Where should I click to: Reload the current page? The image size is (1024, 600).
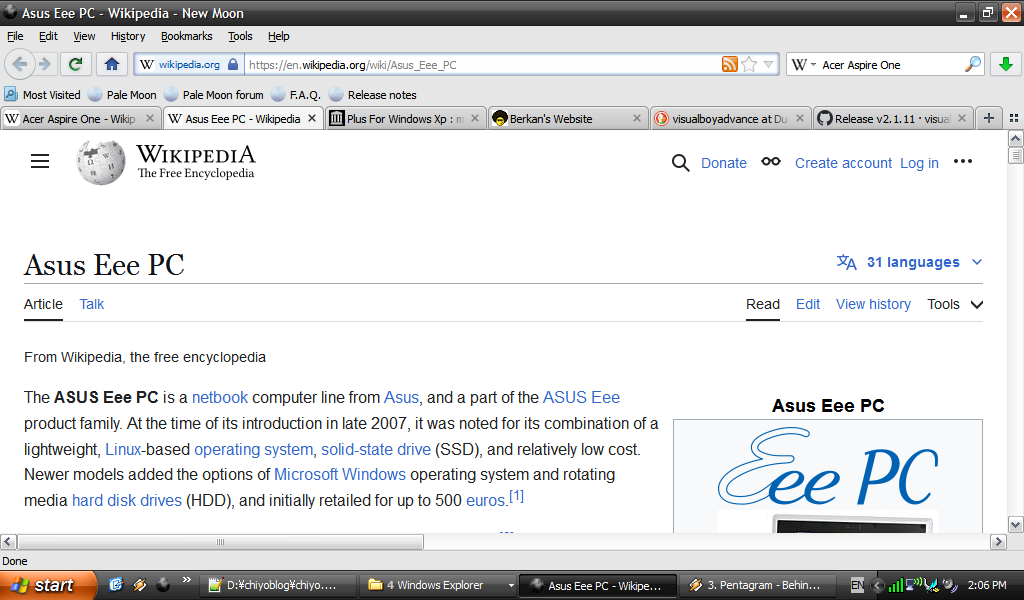(x=76, y=64)
